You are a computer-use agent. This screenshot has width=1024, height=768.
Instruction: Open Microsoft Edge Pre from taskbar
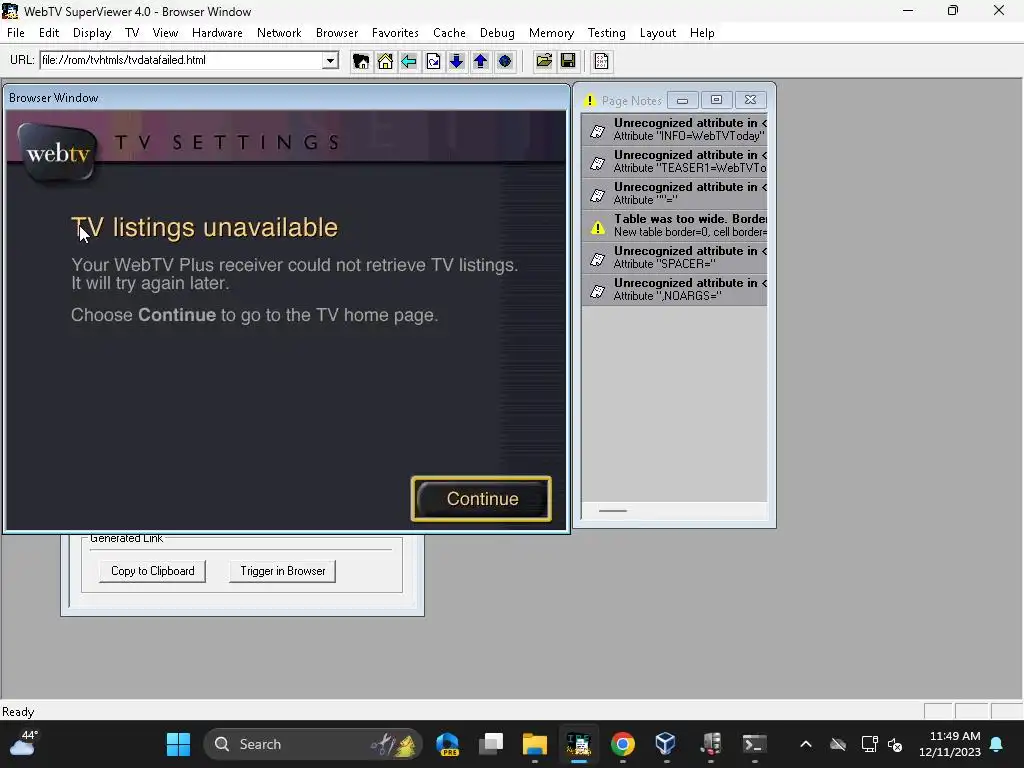point(447,744)
